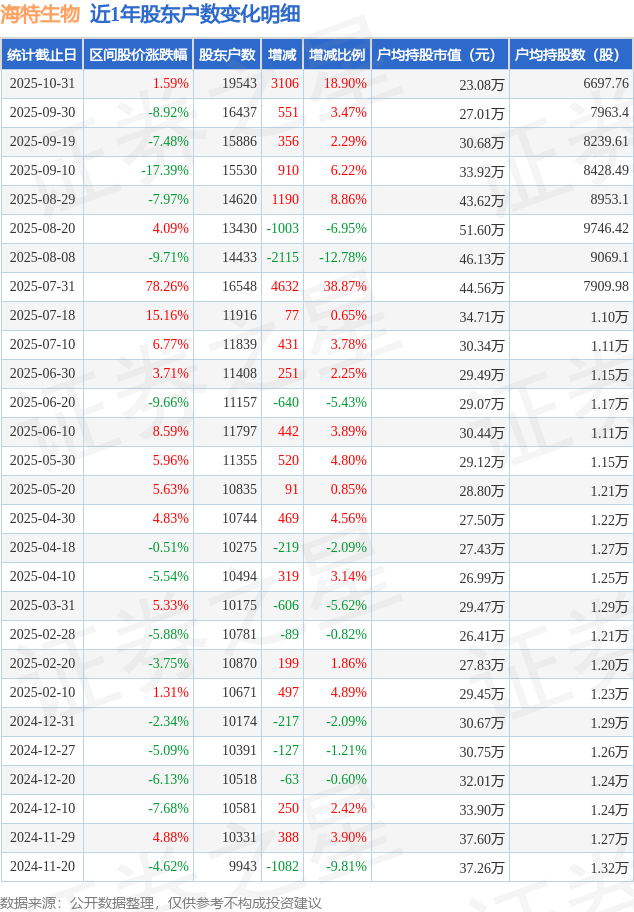634x912 pixels.
Task: Select the 统计截止日 column header
Action: (x=41, y=55)
